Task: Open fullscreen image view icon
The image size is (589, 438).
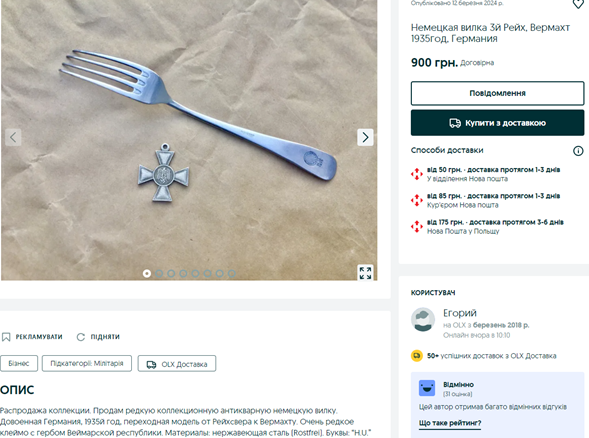Action: (x=365, y=273)
